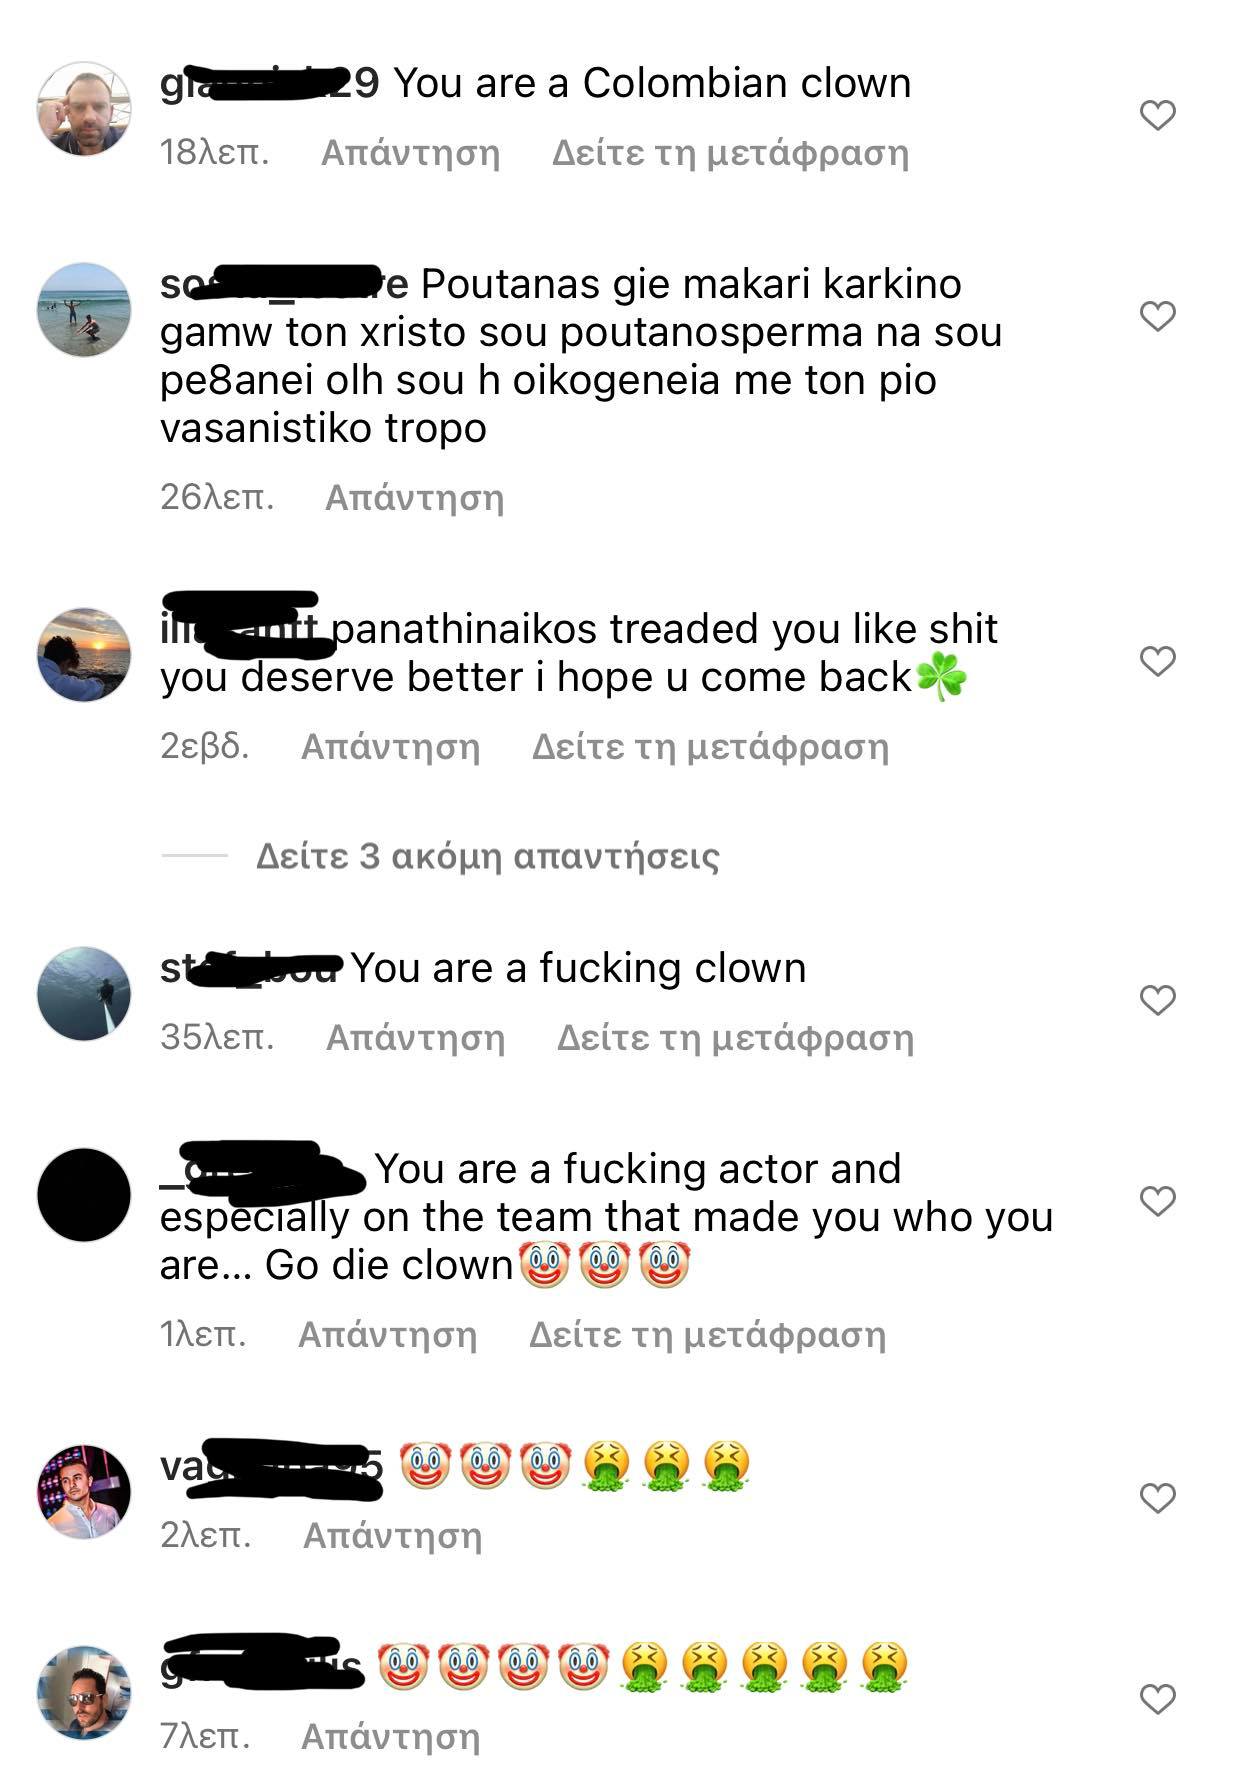The width and height of the screenshot is (1242, 1780).
Task: See translation of the panathinaikos comment
Action: click(710, 747)
